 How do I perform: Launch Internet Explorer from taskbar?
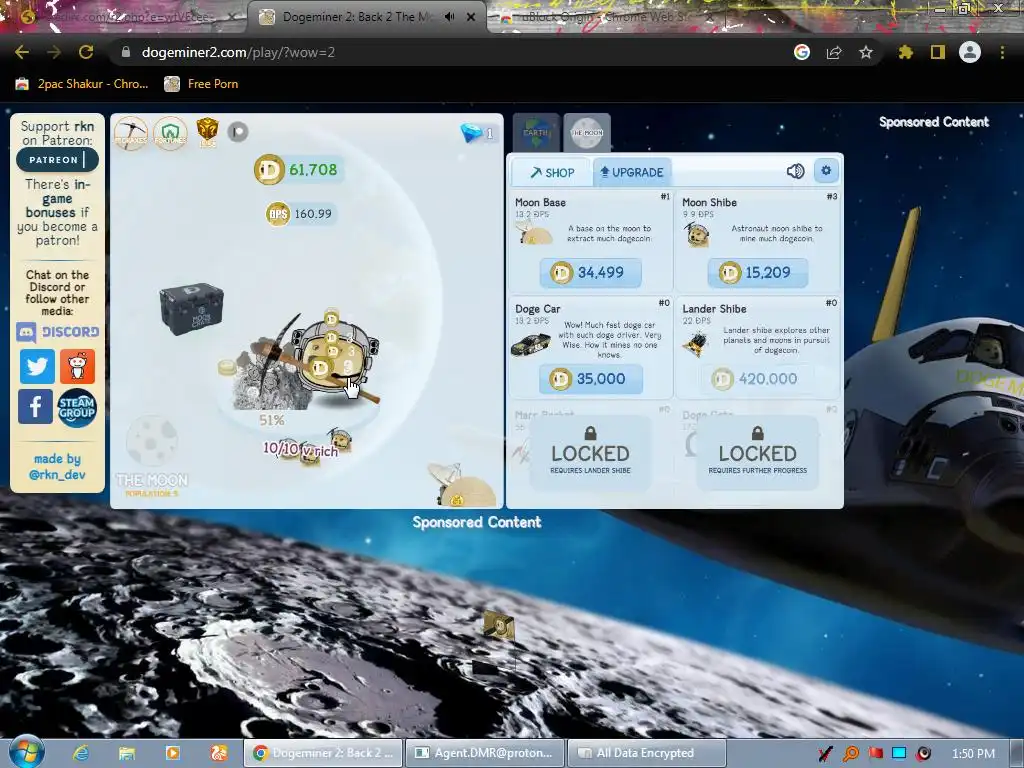click(81, 753)
